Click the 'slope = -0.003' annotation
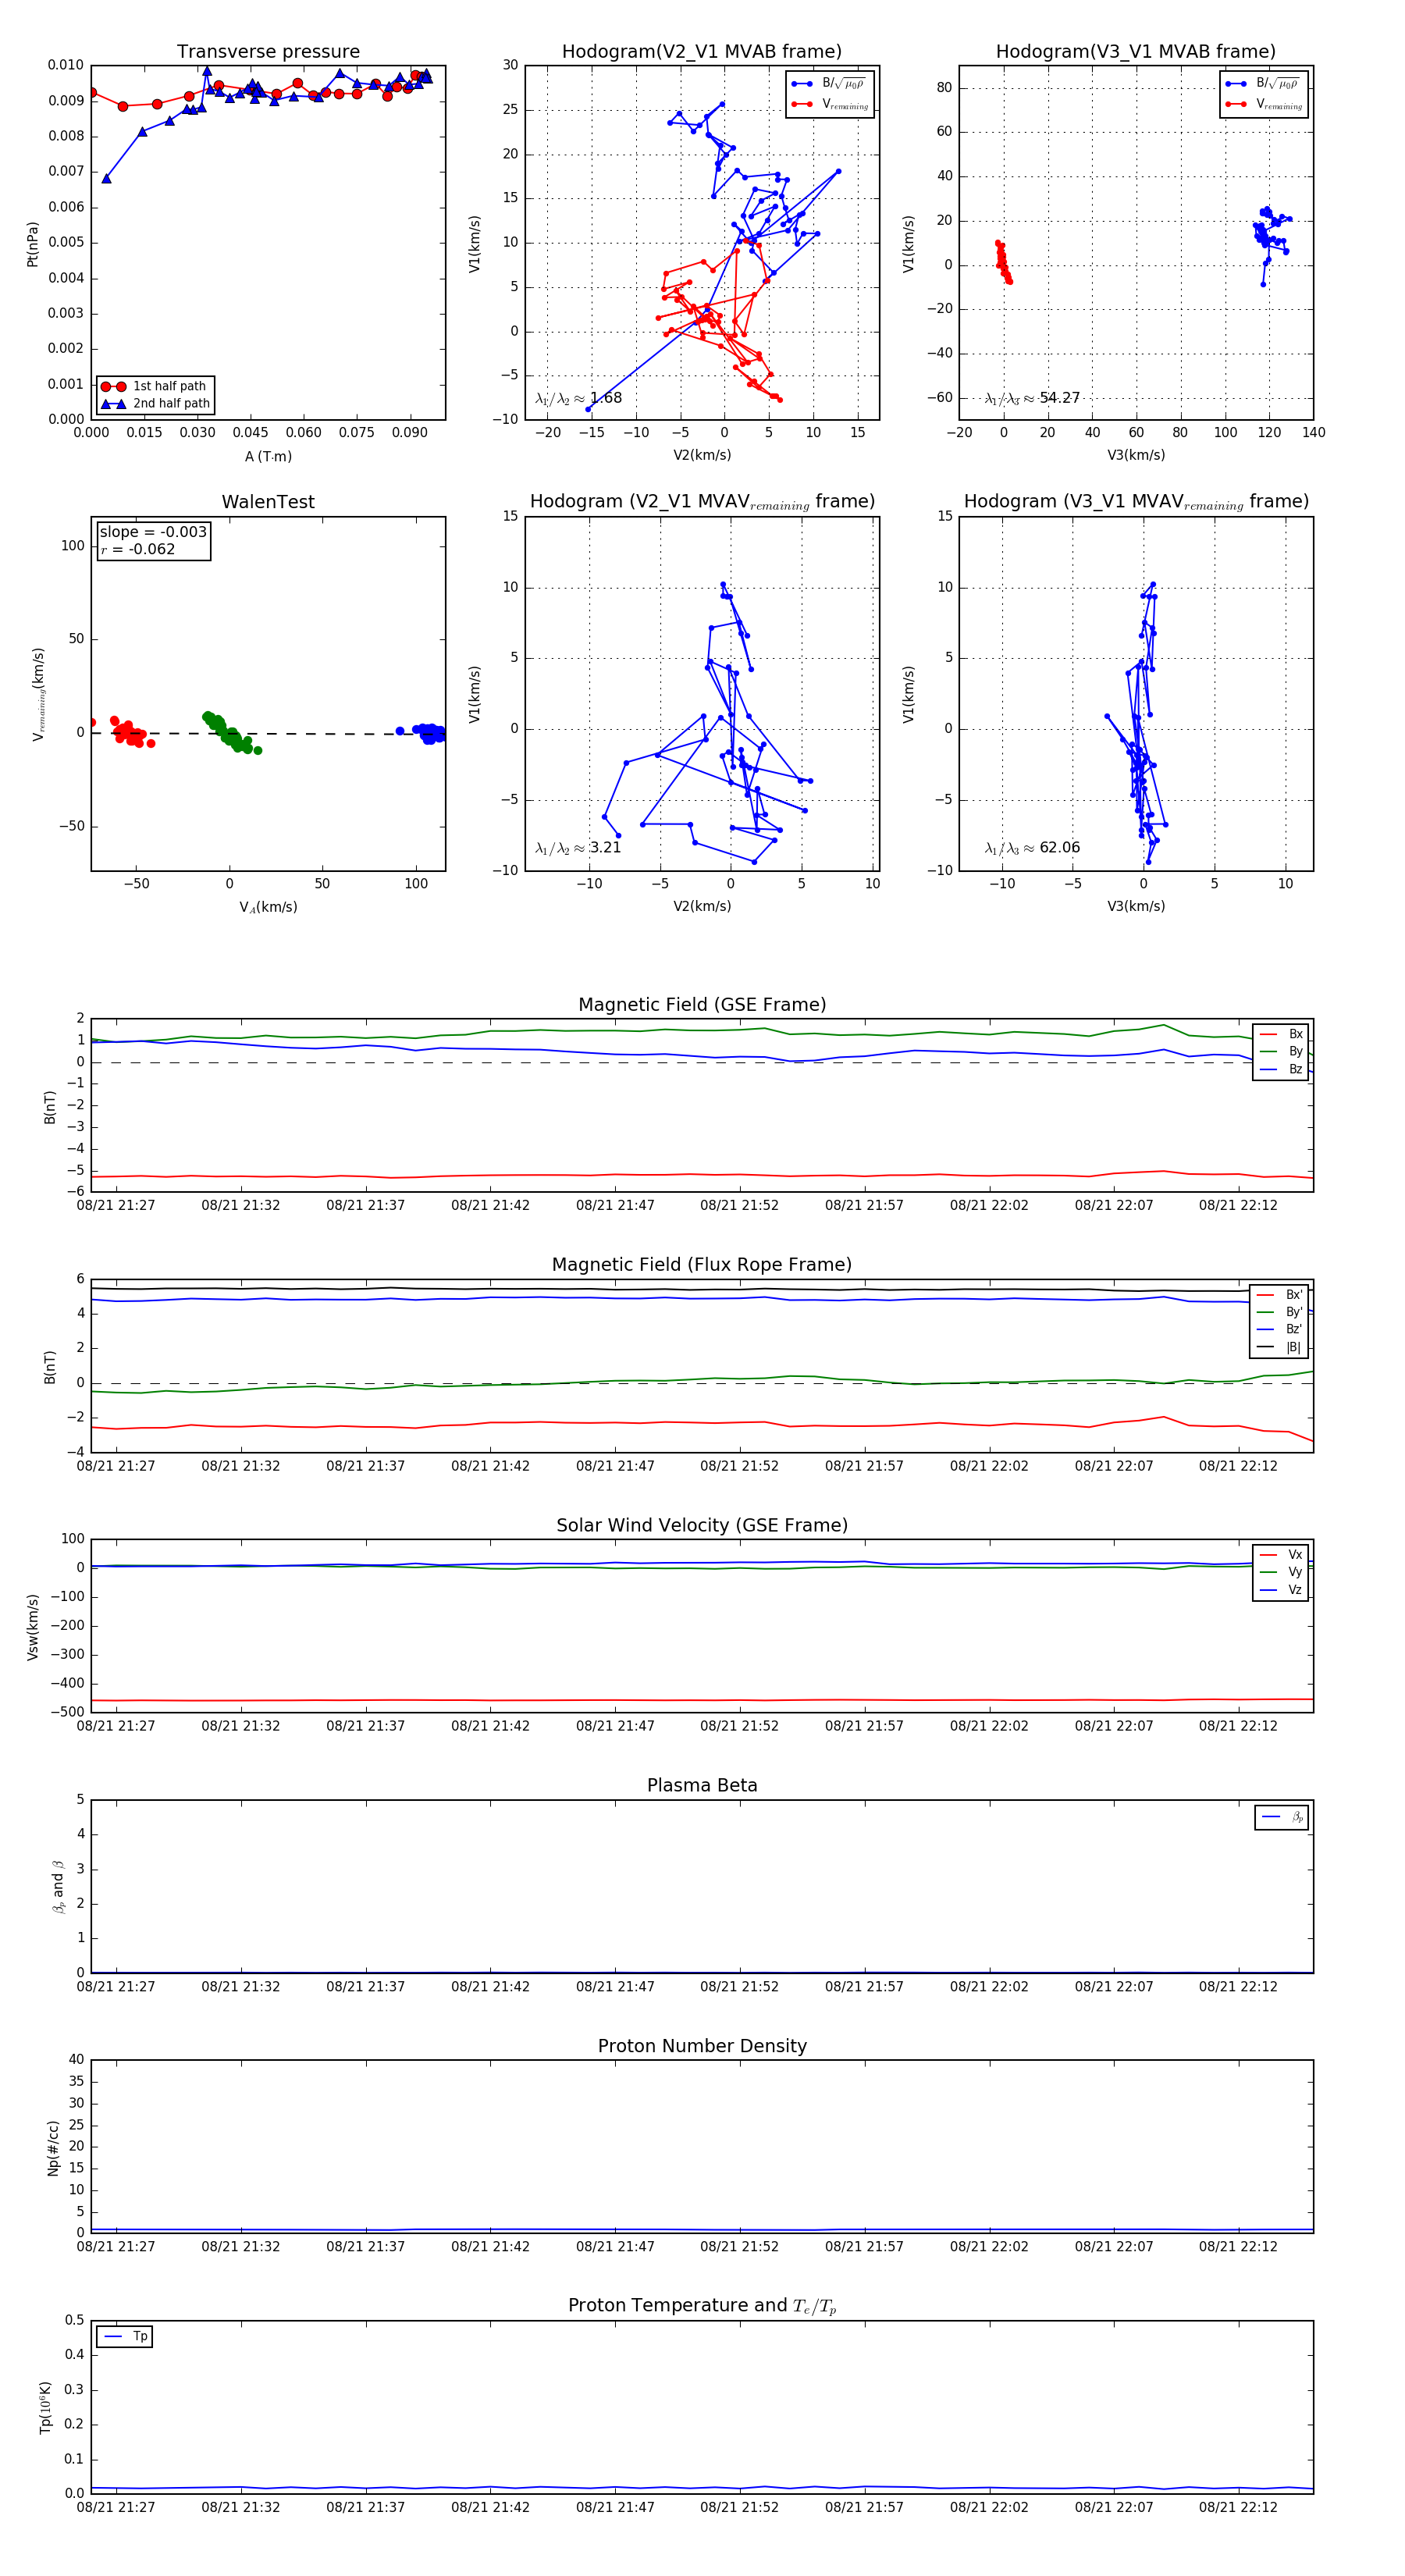This screenshot has height=2576, width=1405. pyautogui.click(x=153, y=532)
